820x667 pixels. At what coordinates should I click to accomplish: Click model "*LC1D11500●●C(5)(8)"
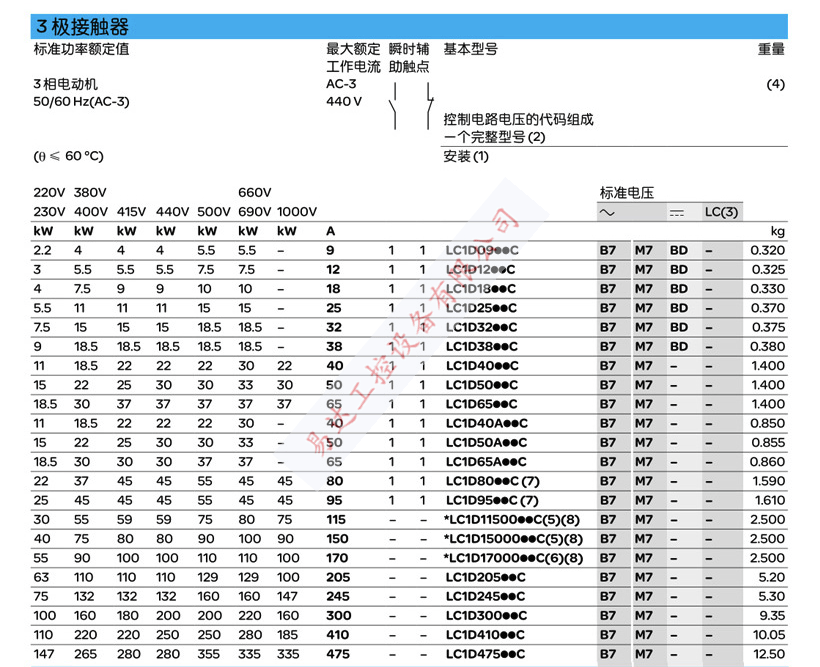click(x=511, y=520)
